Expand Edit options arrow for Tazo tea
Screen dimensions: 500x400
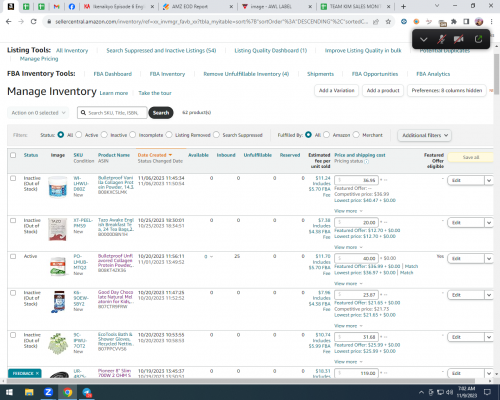pos(489,223)
